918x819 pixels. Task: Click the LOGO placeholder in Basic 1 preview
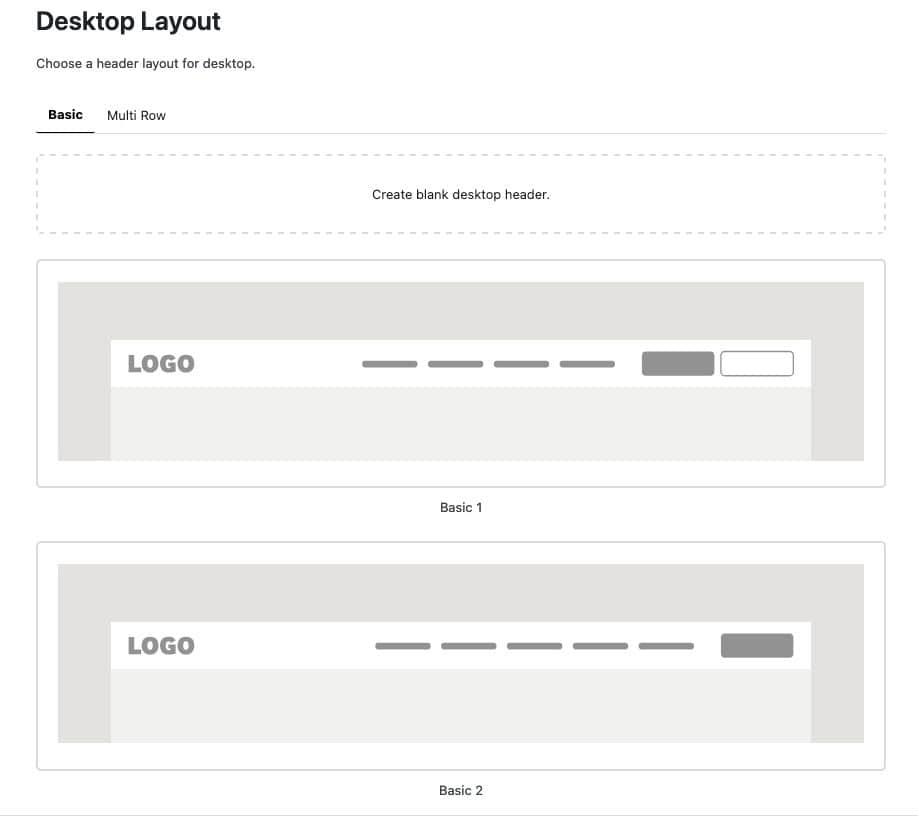coord(161,364)
